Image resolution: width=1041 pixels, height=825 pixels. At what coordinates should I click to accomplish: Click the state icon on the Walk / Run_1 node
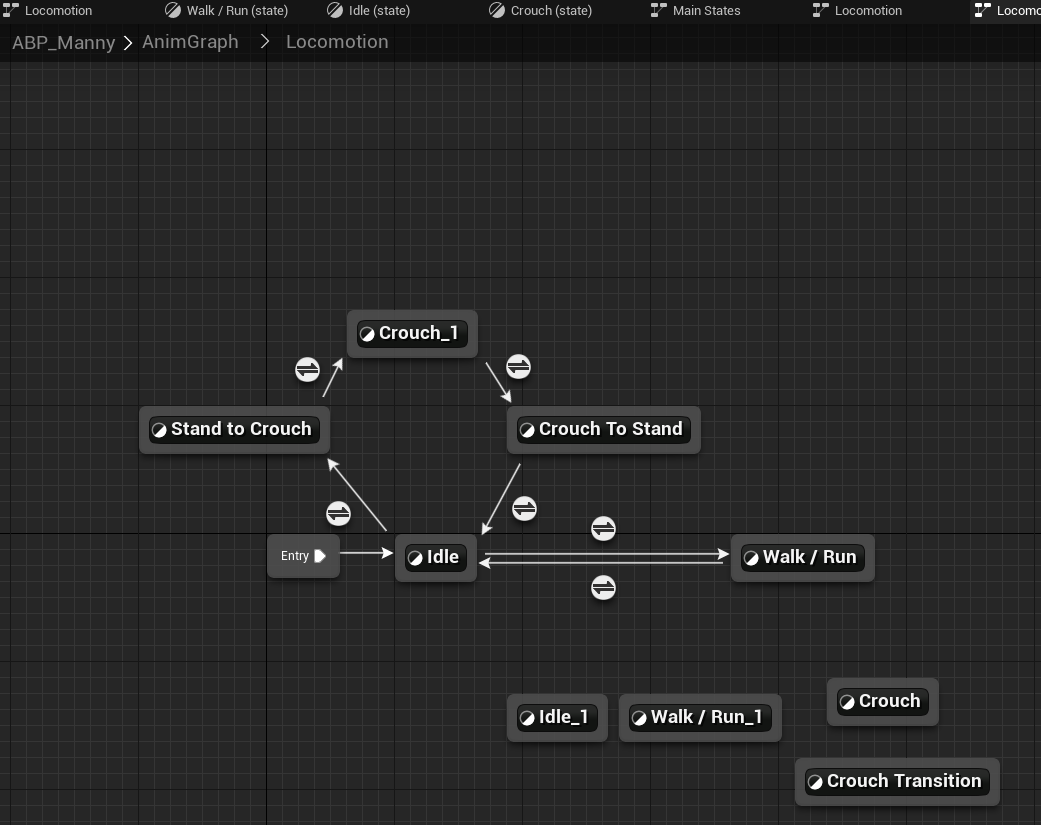[x=638, y=717]
